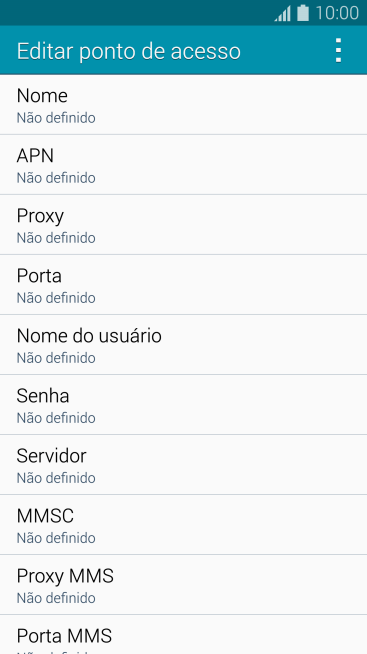
Task: Tap the signal strength icon
Action: pos(282,13)
